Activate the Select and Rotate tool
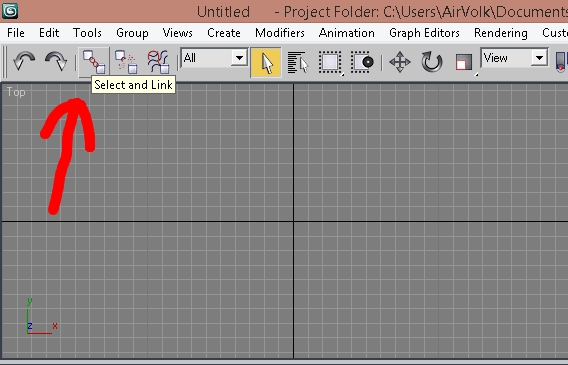The height and width of the screenshot is (365, 568). tap(431, 62)
